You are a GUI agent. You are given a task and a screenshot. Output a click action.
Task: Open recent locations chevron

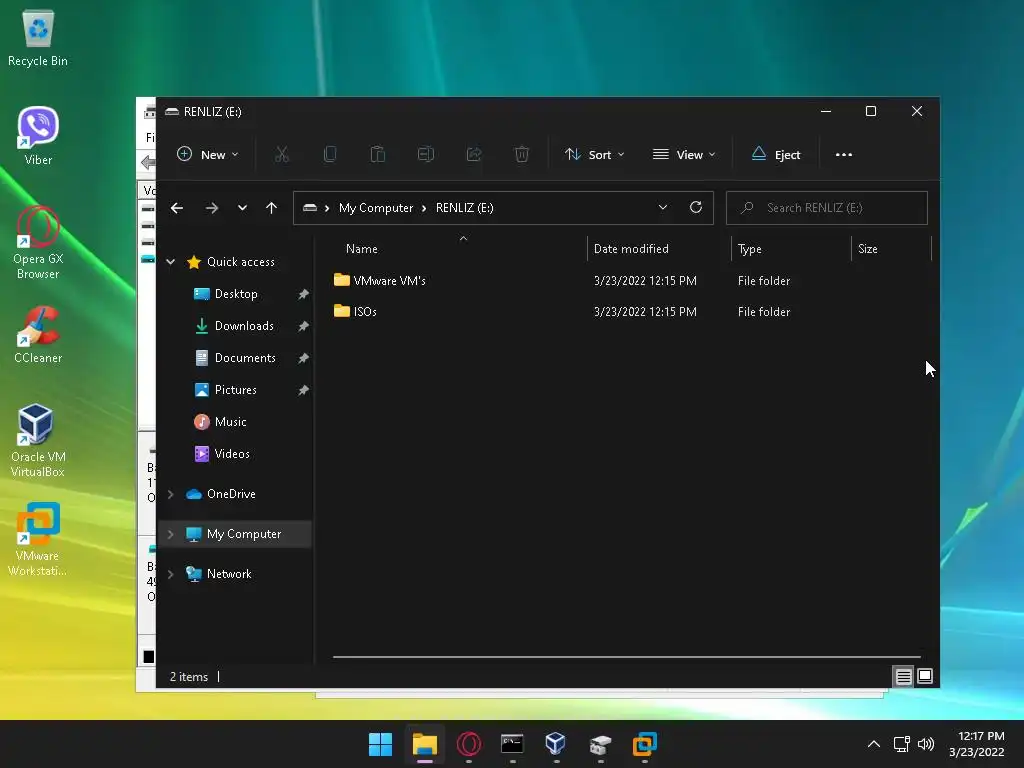(242, 208)
